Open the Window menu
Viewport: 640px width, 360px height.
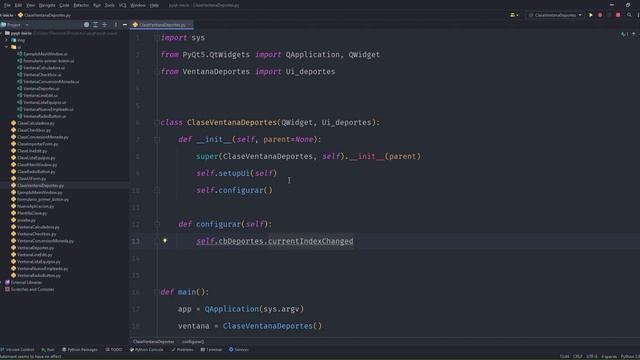click(138, 5)
